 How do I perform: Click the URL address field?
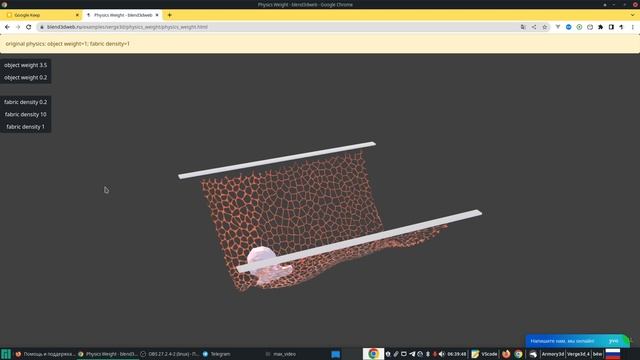(x=278, y=27)
